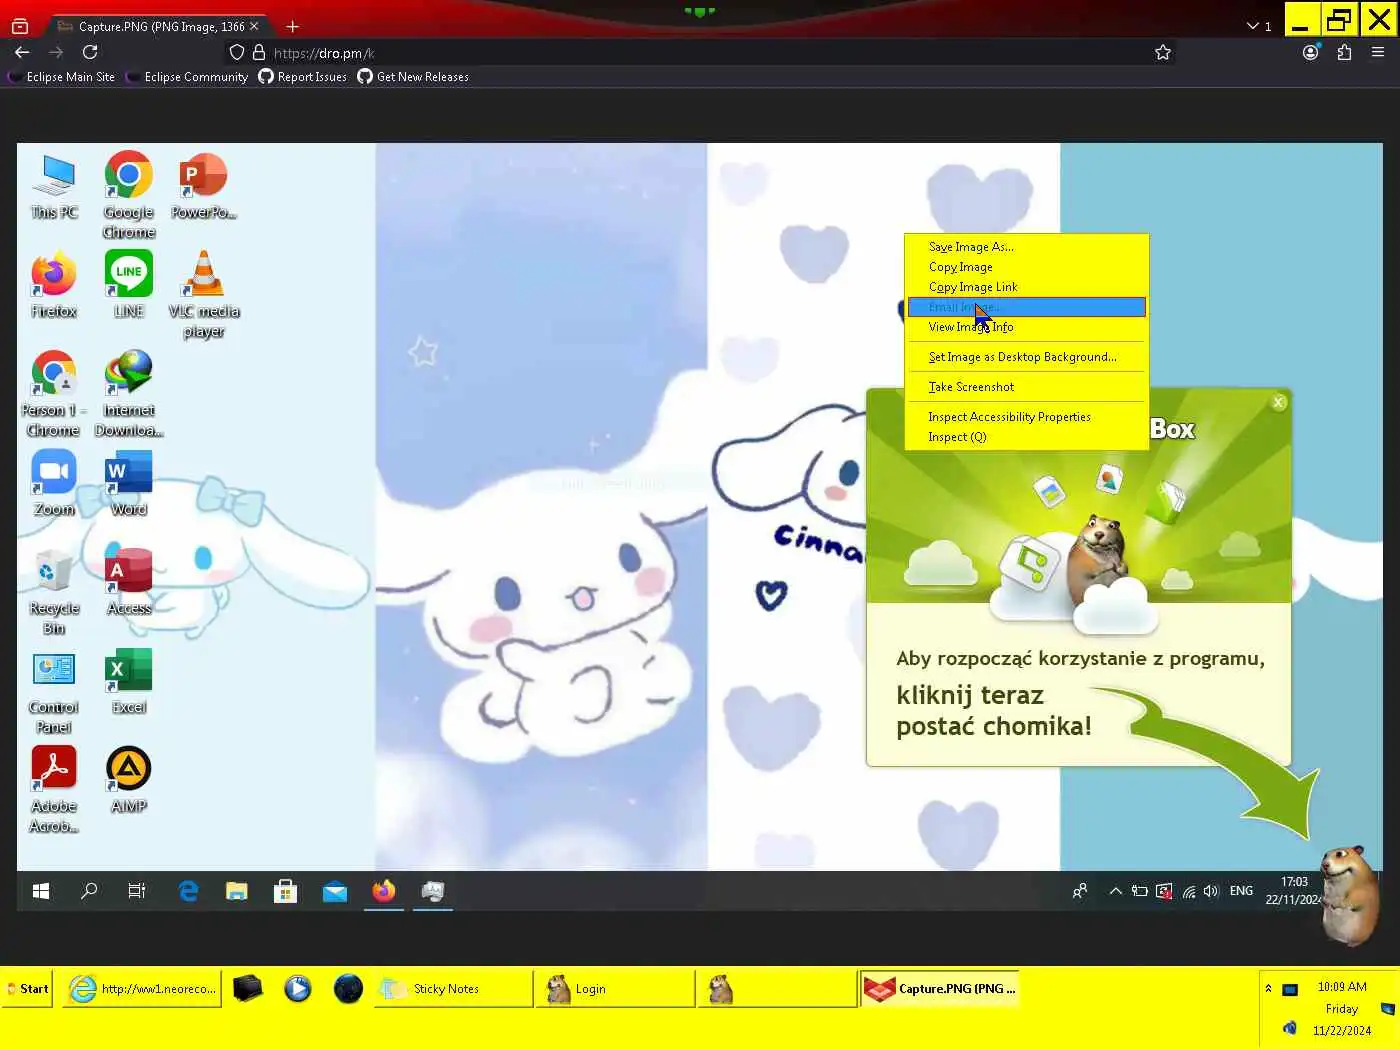This screenshot has width=1400, height=1050.
Task: Choose View Image Info in context menu
Action: coord(1026,327)
